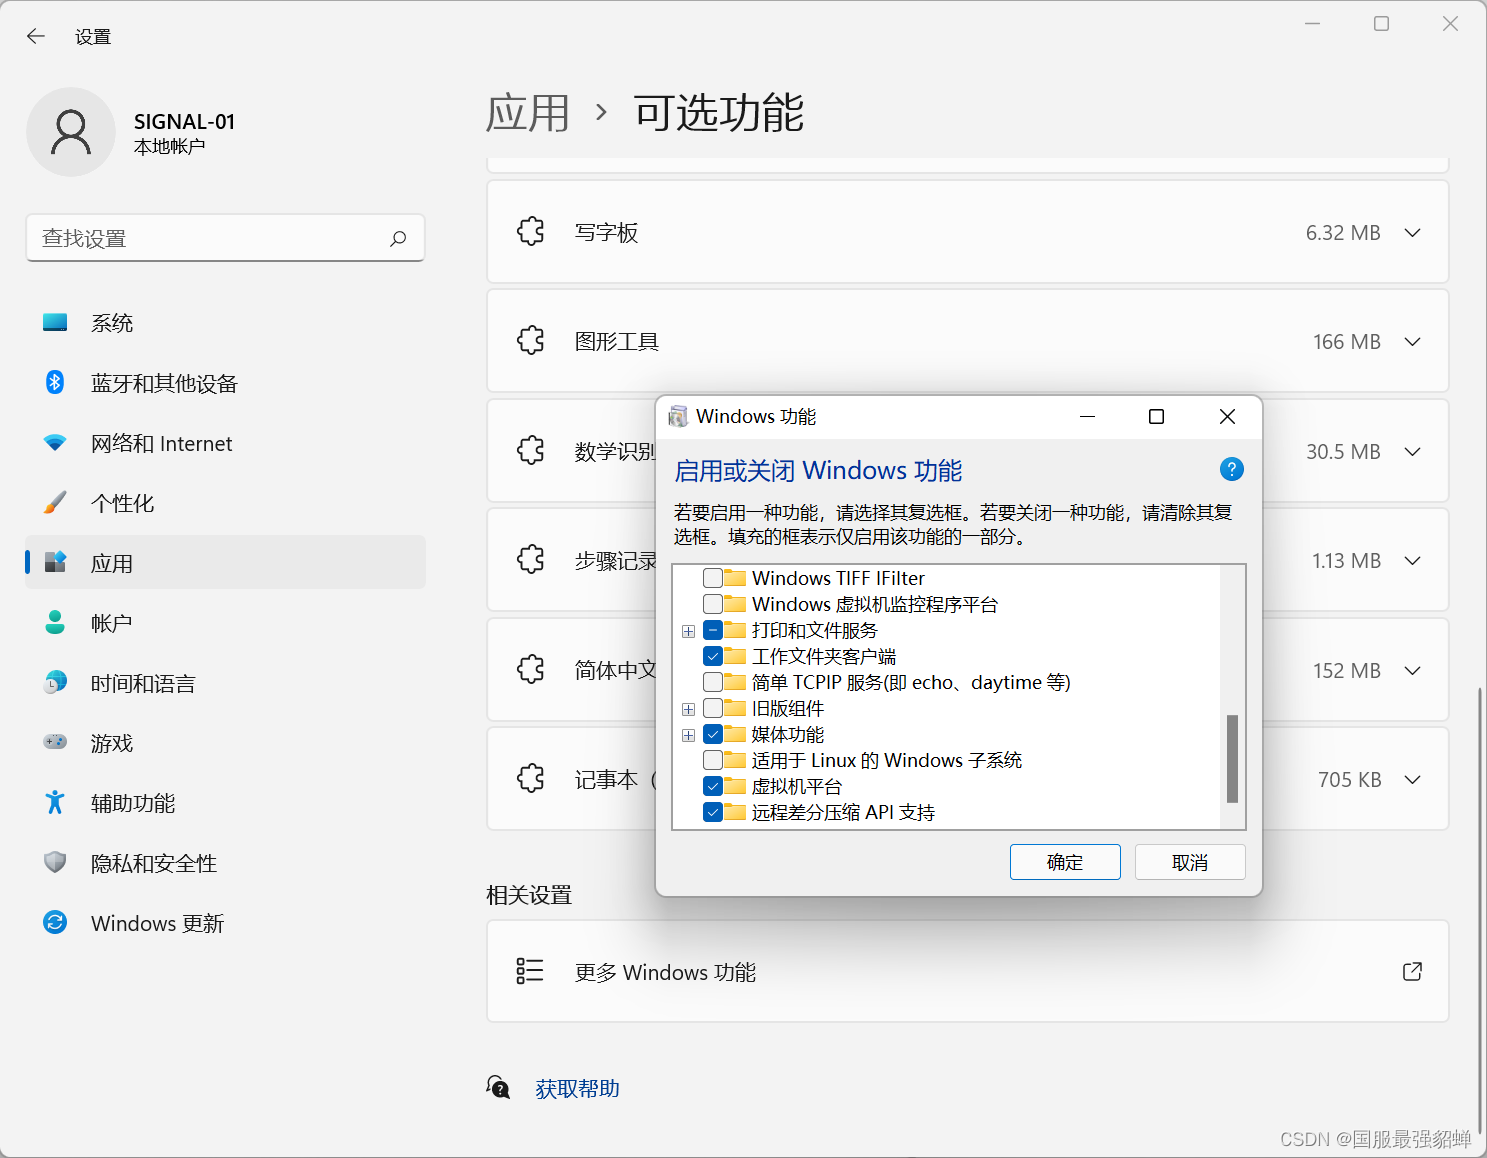Click the puzzle icon next to 简体中文
This screenshot has height=1158, width=1487.
click(531, 670)
